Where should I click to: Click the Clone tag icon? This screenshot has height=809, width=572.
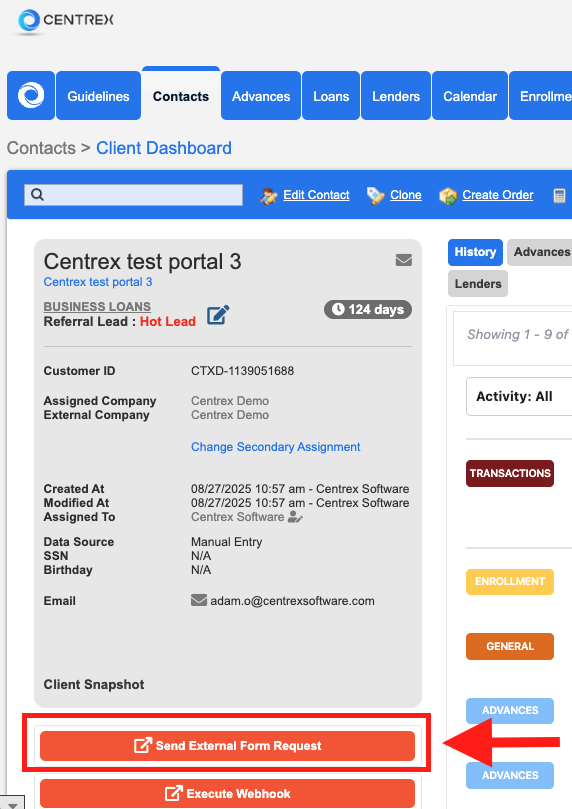pos(375,196)
